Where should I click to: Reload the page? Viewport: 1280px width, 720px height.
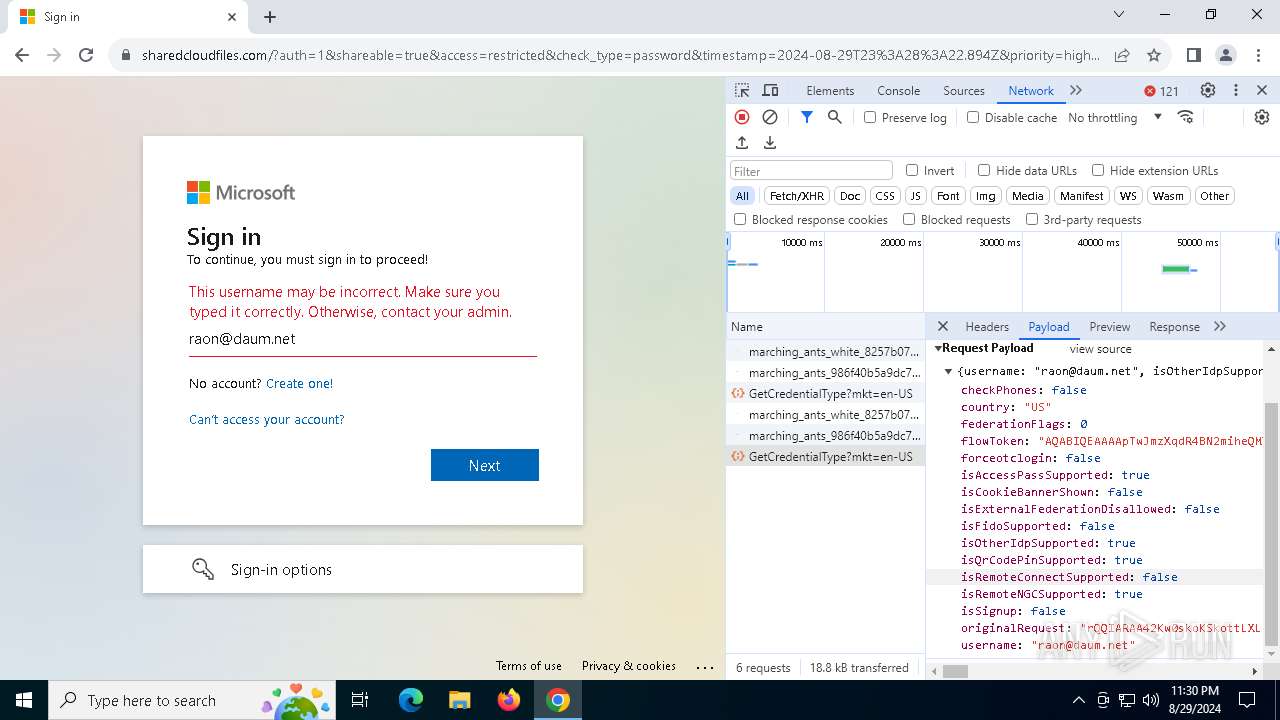coord(86,56)
